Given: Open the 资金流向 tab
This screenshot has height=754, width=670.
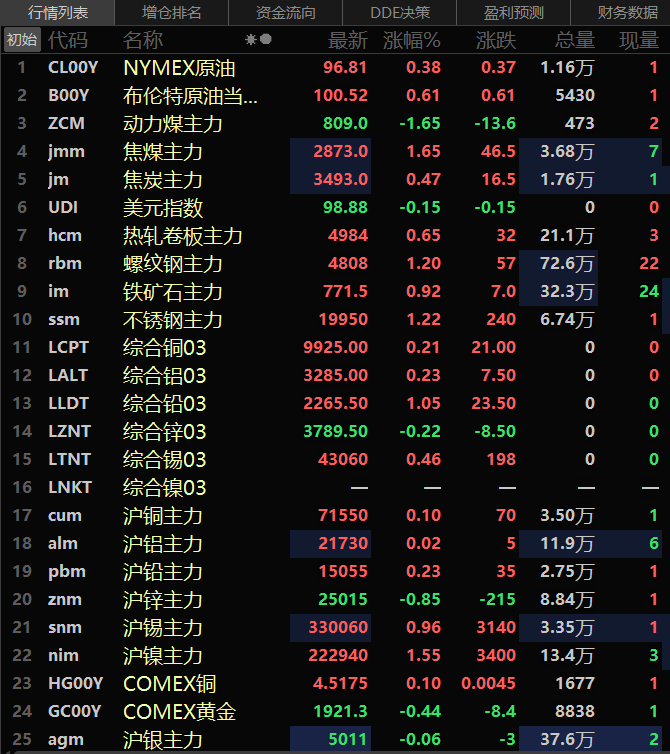Looking at the screenshot, I should click(x=285, y=13).
